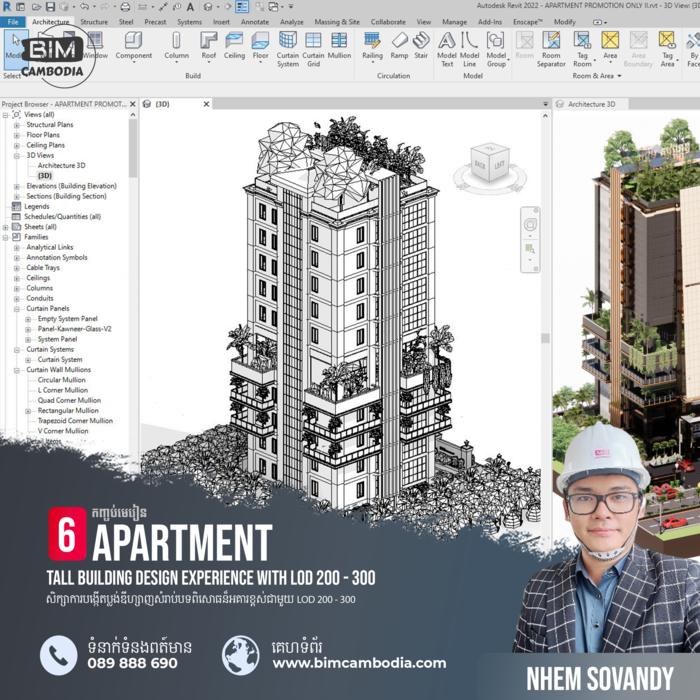Screen dimensions: 700x700
Task: Click Legends in Project Browser
Action: [37, 207]
